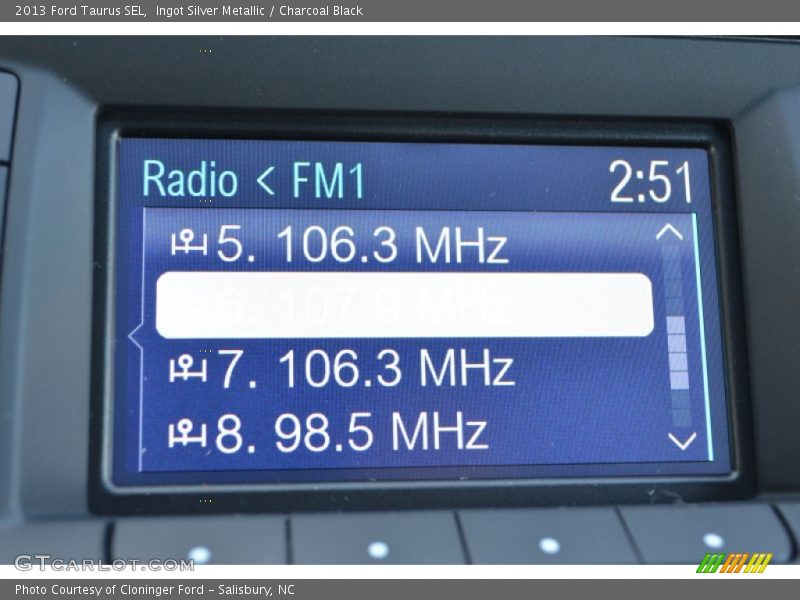Screen dimensions: 800x600
Task: Click the 2:51 clock display
Action: (x=651, y=182)
